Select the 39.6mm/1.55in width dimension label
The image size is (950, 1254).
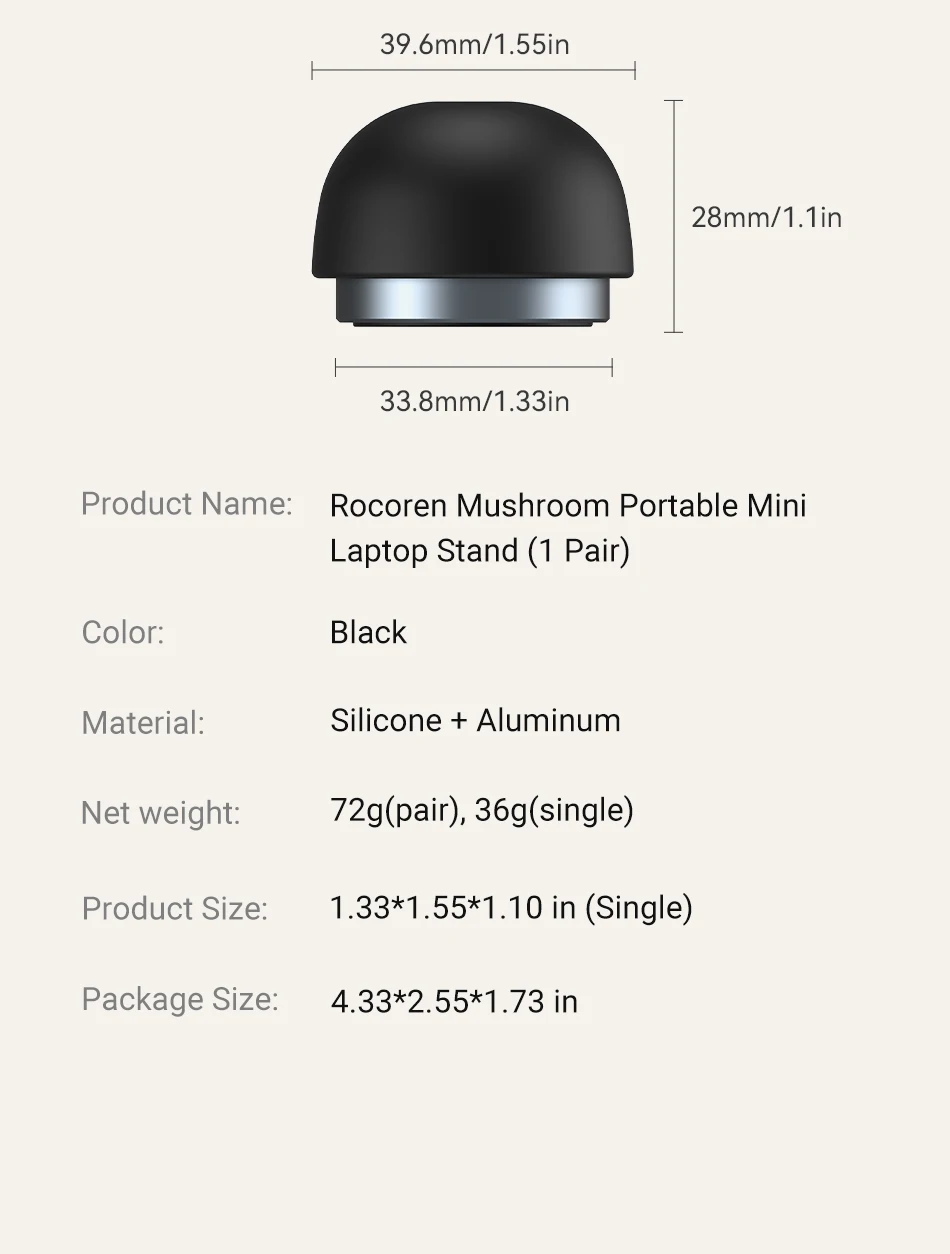(474, 44)
